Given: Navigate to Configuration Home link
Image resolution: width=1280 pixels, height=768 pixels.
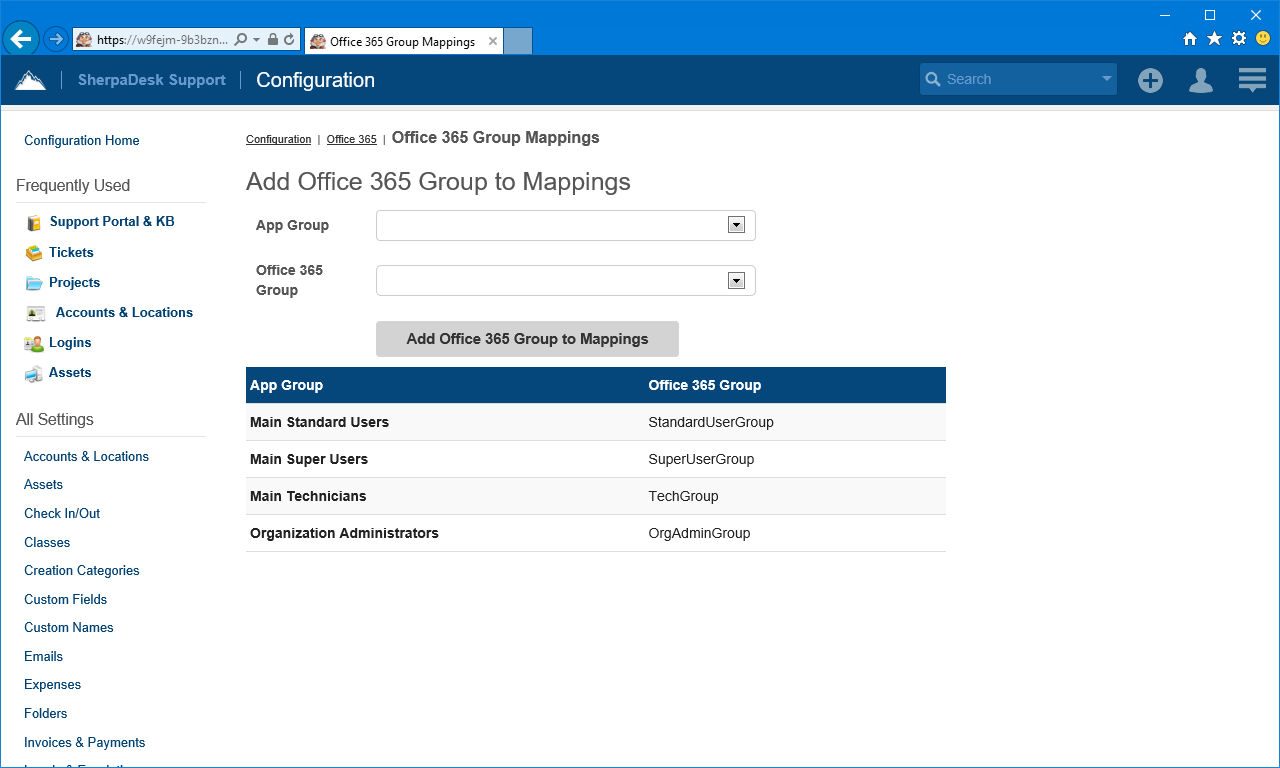Looking at the screenshot, I should (81, 140).
